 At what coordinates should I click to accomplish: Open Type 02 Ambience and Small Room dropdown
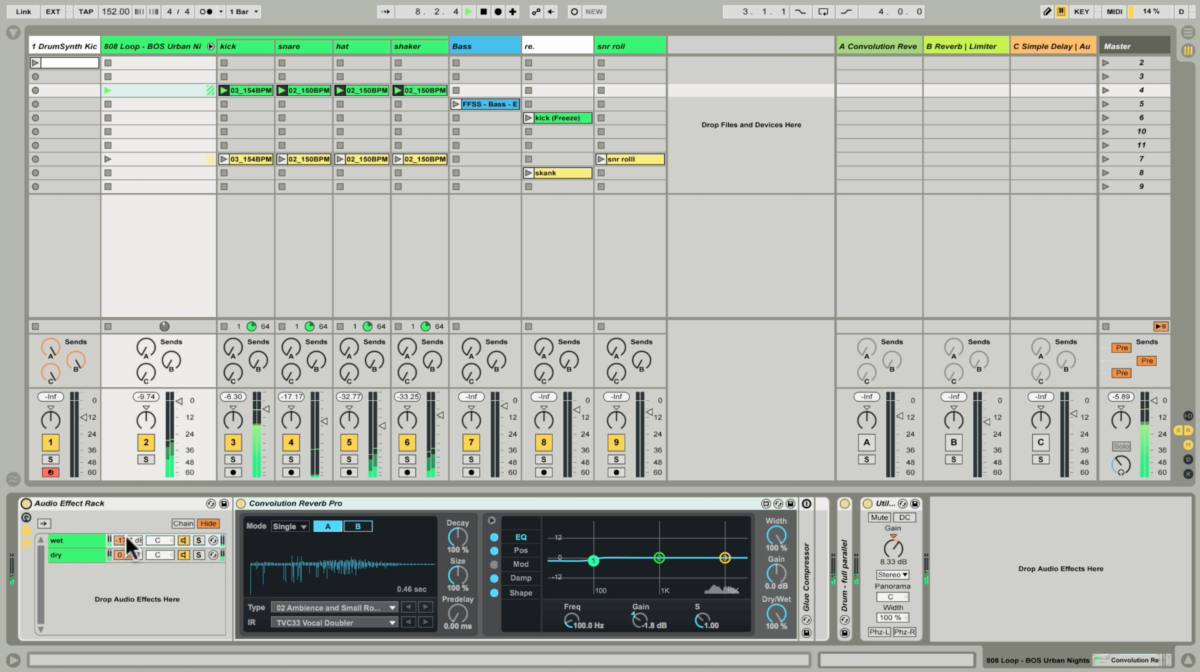336,607
